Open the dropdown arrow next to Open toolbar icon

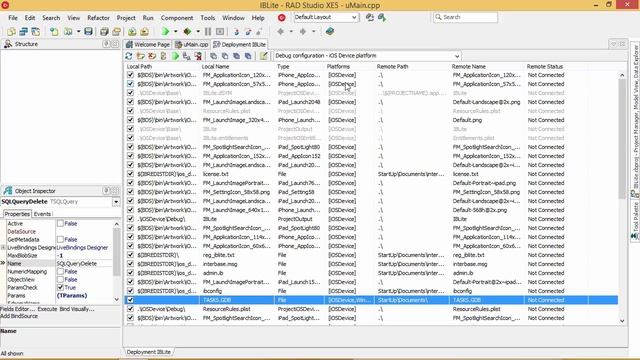[78, 31]
